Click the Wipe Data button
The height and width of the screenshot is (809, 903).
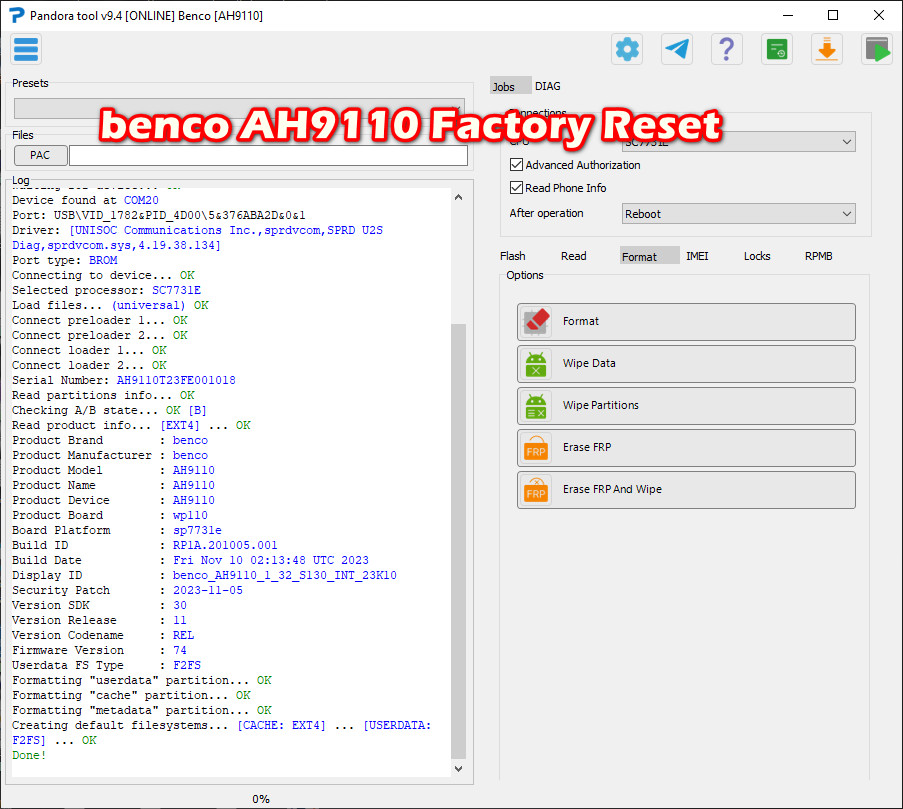[x=686, y=364]
